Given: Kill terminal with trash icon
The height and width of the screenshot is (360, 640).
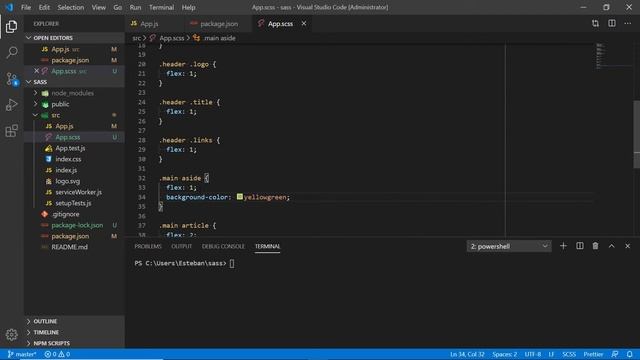Looking at the screenshot, I should (x=596, y=246).
